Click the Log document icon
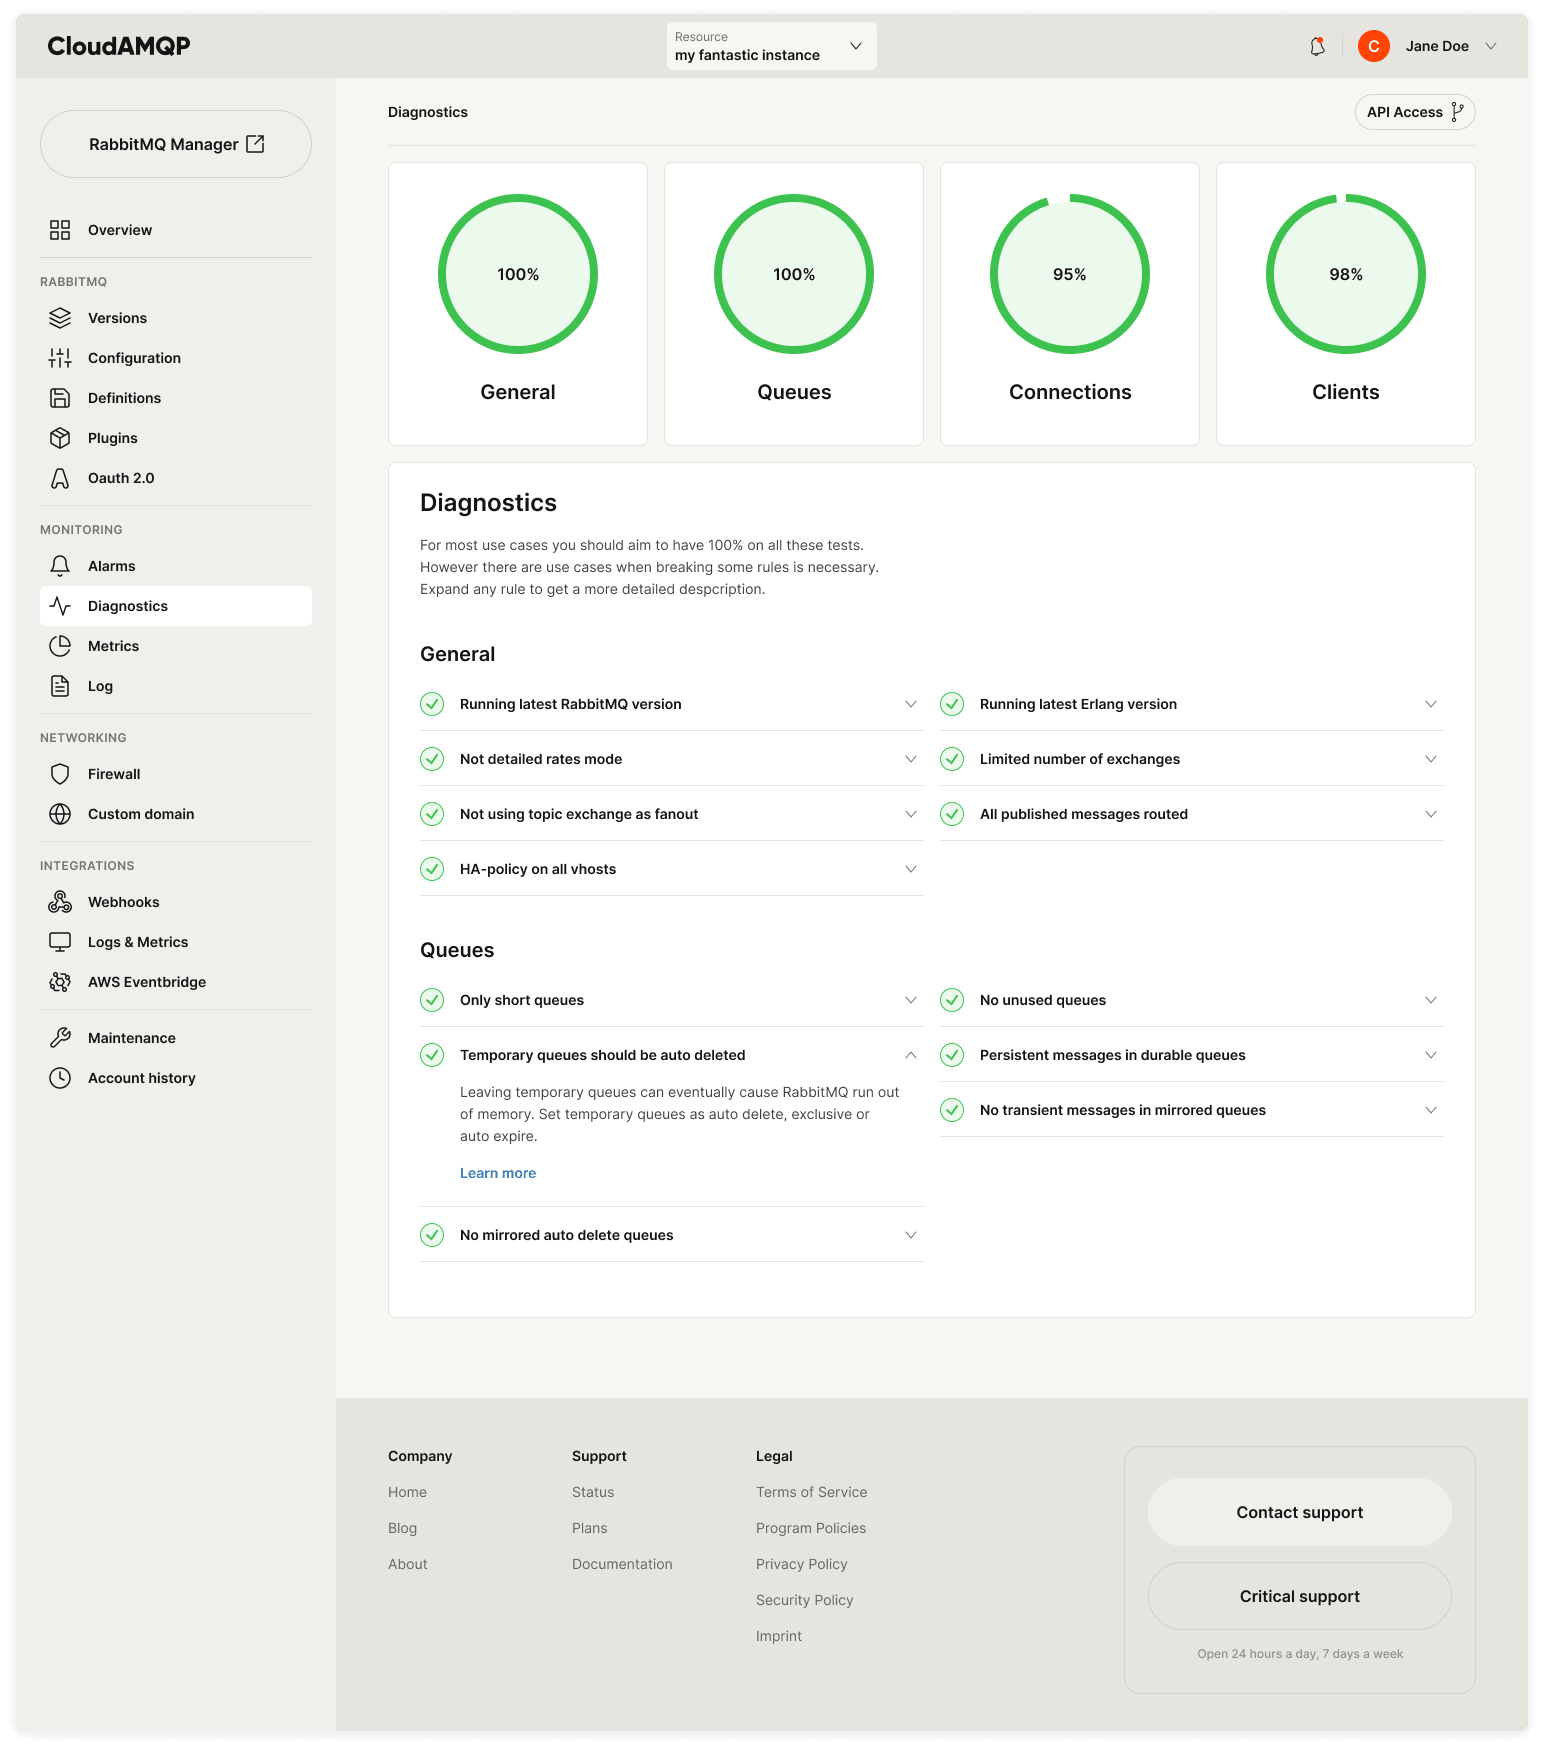 click(60, 686)
